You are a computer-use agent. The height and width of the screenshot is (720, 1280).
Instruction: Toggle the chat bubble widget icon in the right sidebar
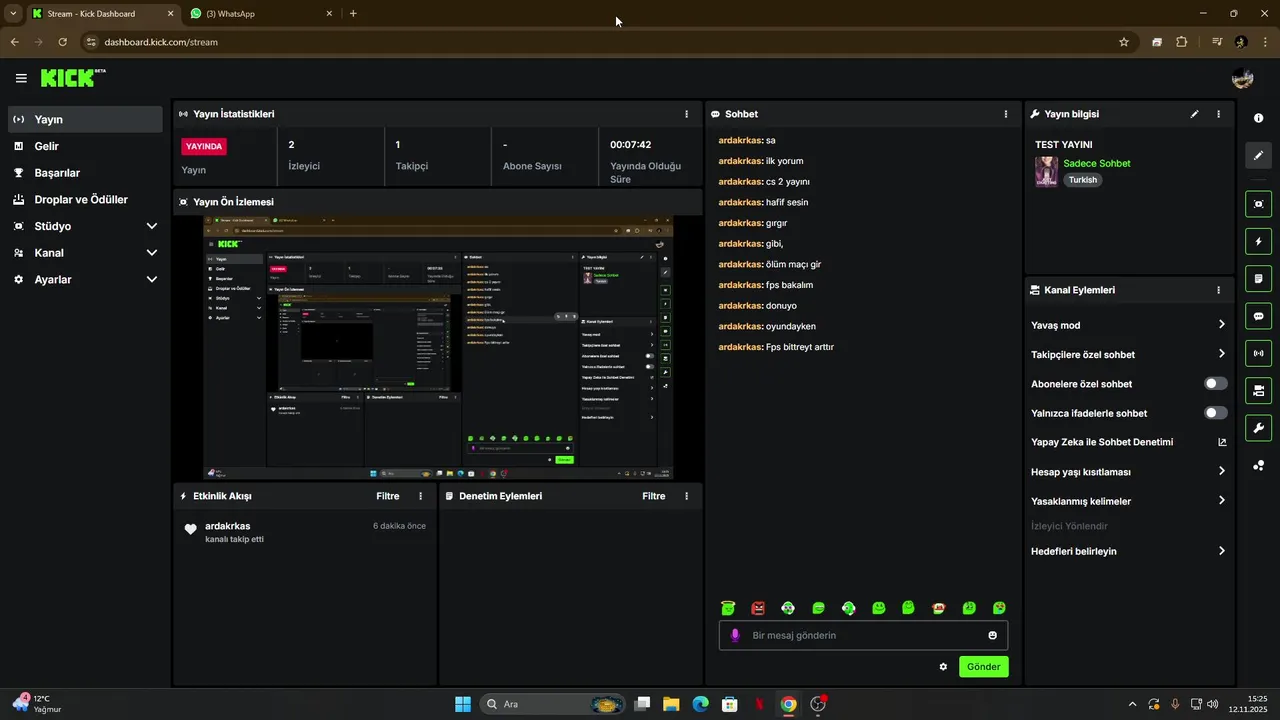tap(1258, 316)
